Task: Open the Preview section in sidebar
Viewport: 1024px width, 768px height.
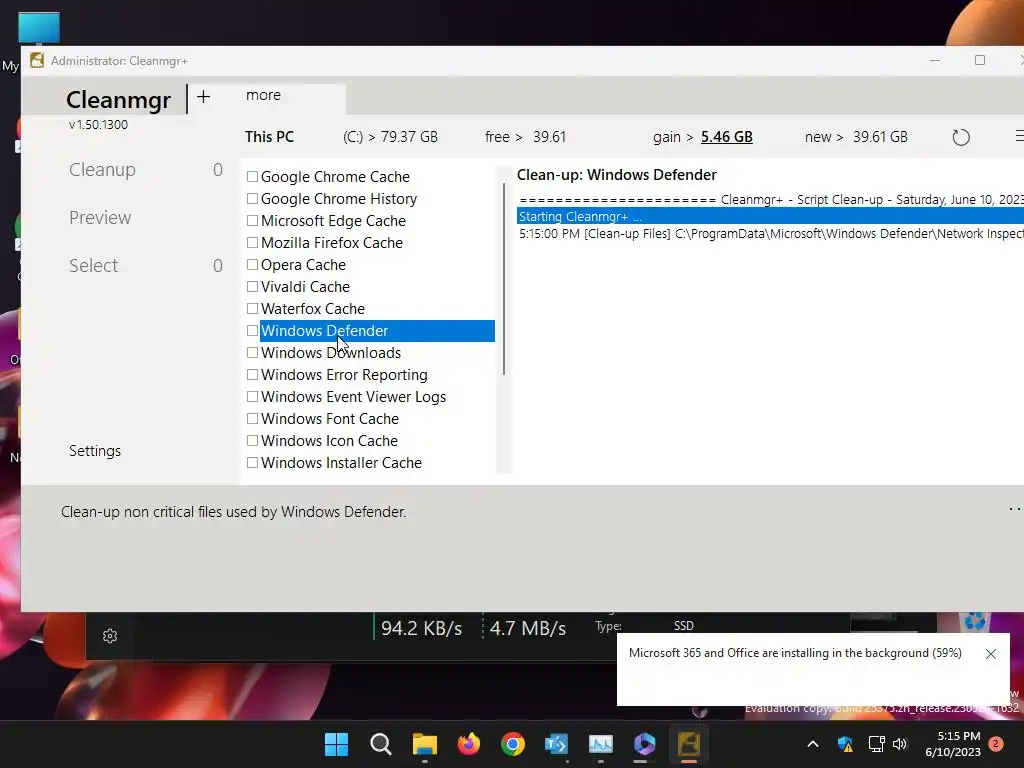Action: 100,217
